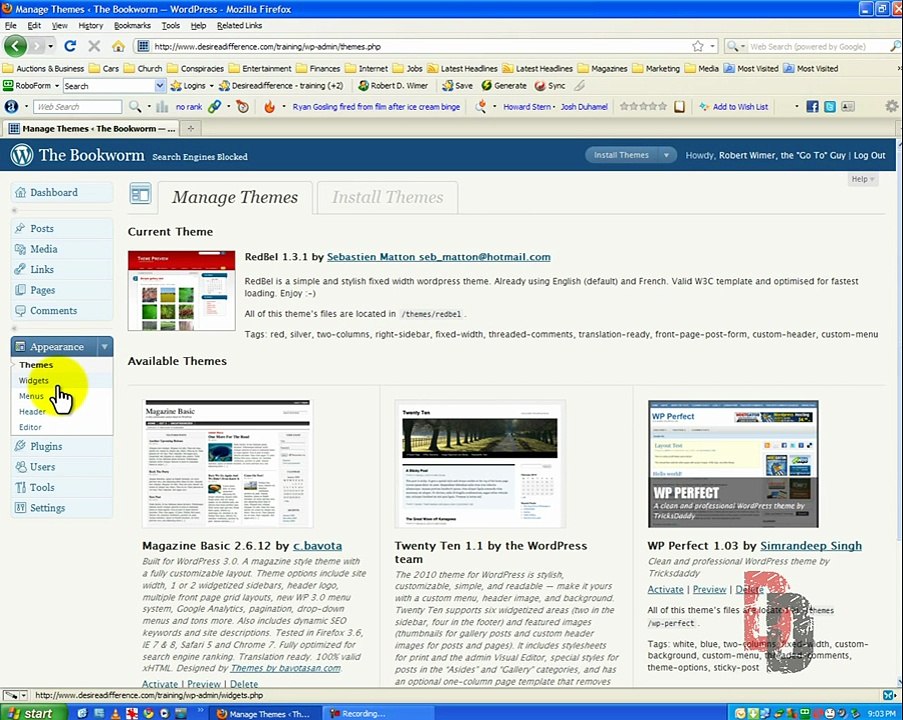
Task: Stop loading with the X icon
Action: coord(94,46)
